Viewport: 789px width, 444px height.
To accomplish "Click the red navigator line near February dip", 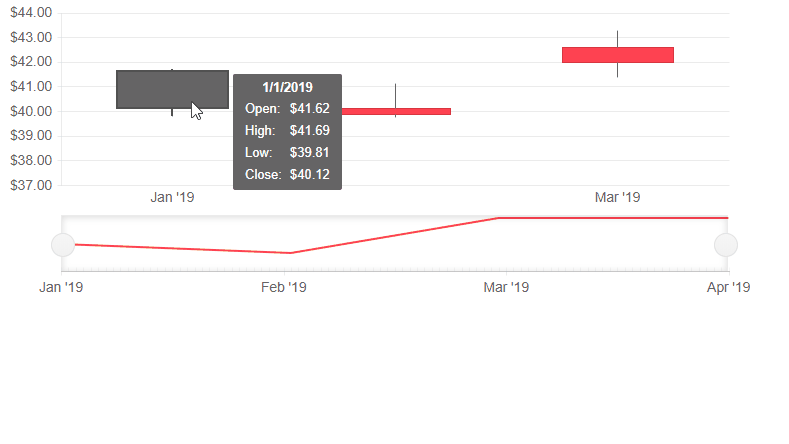I will pos(291,253).
